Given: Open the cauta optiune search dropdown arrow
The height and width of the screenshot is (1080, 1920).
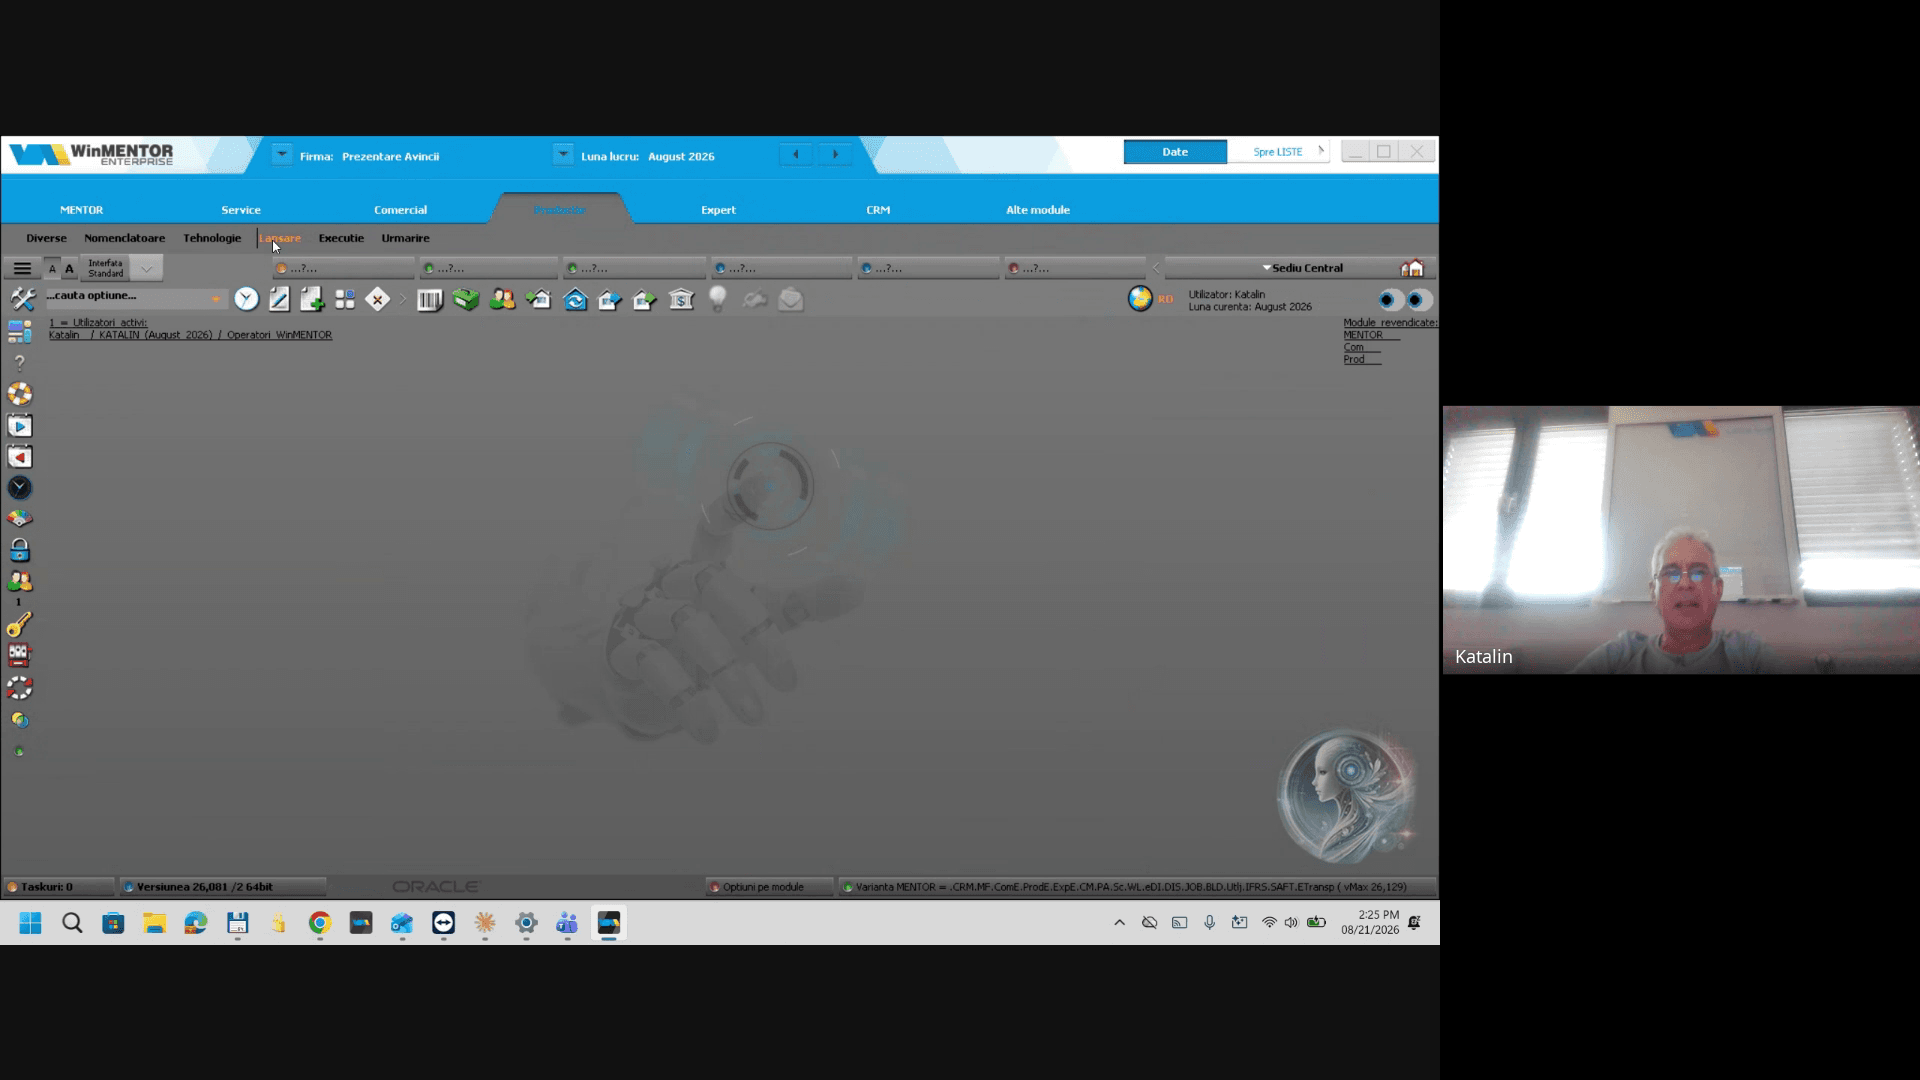Looking at the screenshot, I should [x=216, y=298].
